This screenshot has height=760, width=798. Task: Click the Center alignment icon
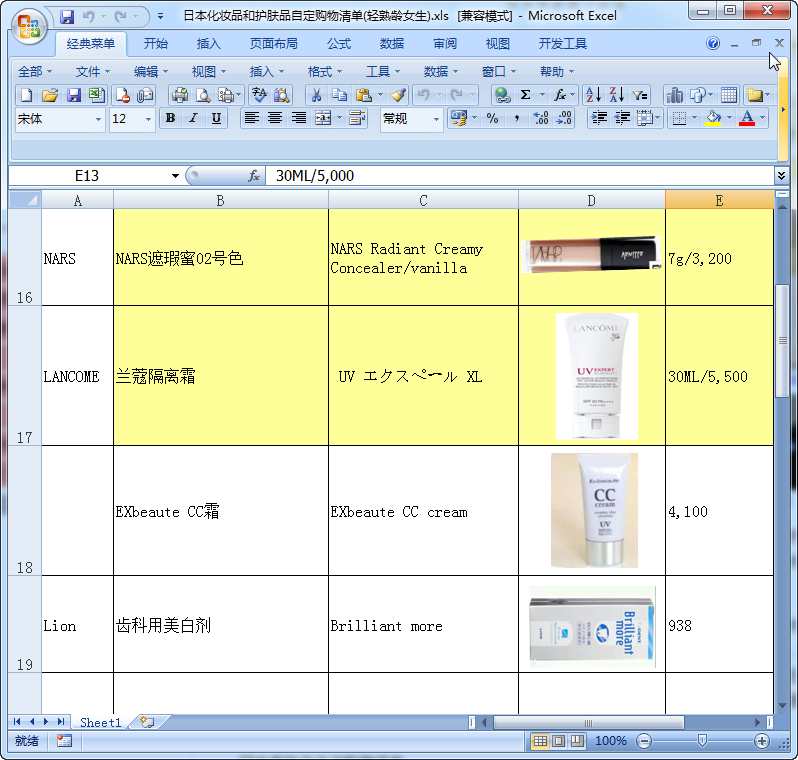(x=275, y=119)
